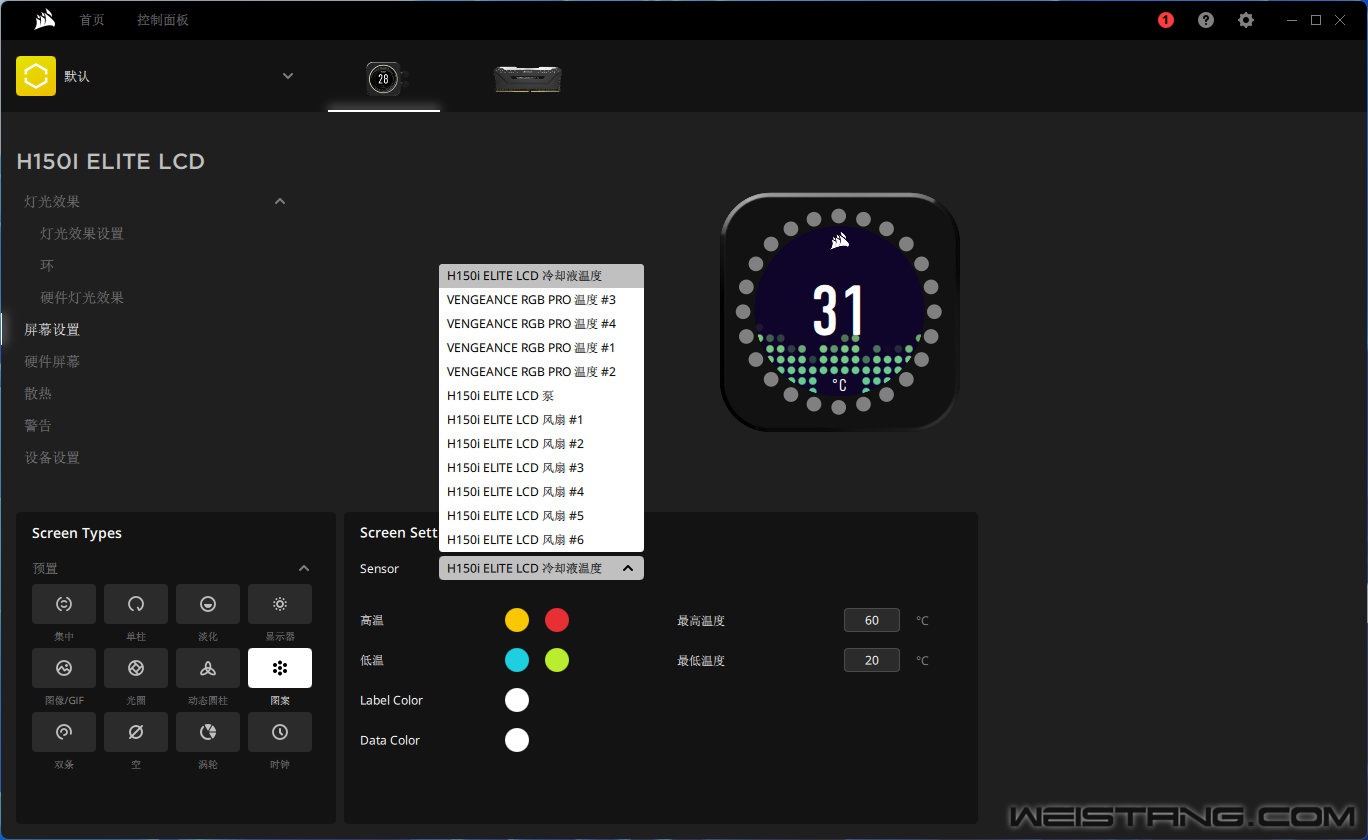This screenshot has width=1368, height=840.
Task: Choose H150i ELITE LCD 风扇 #6
Action: point(541,540)
